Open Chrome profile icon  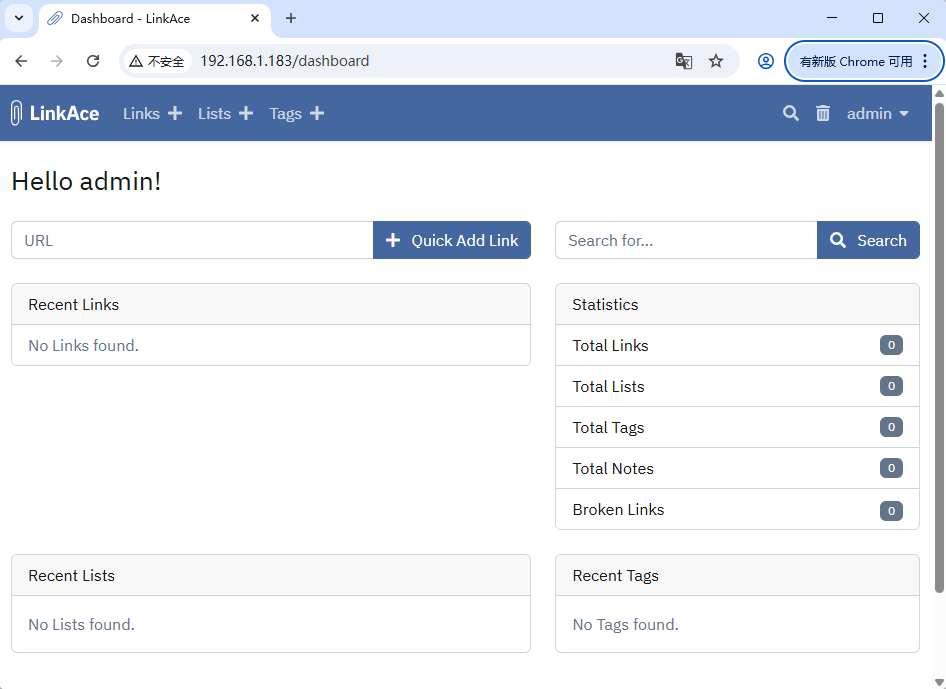pyautogui.click(x=766, y=61)
